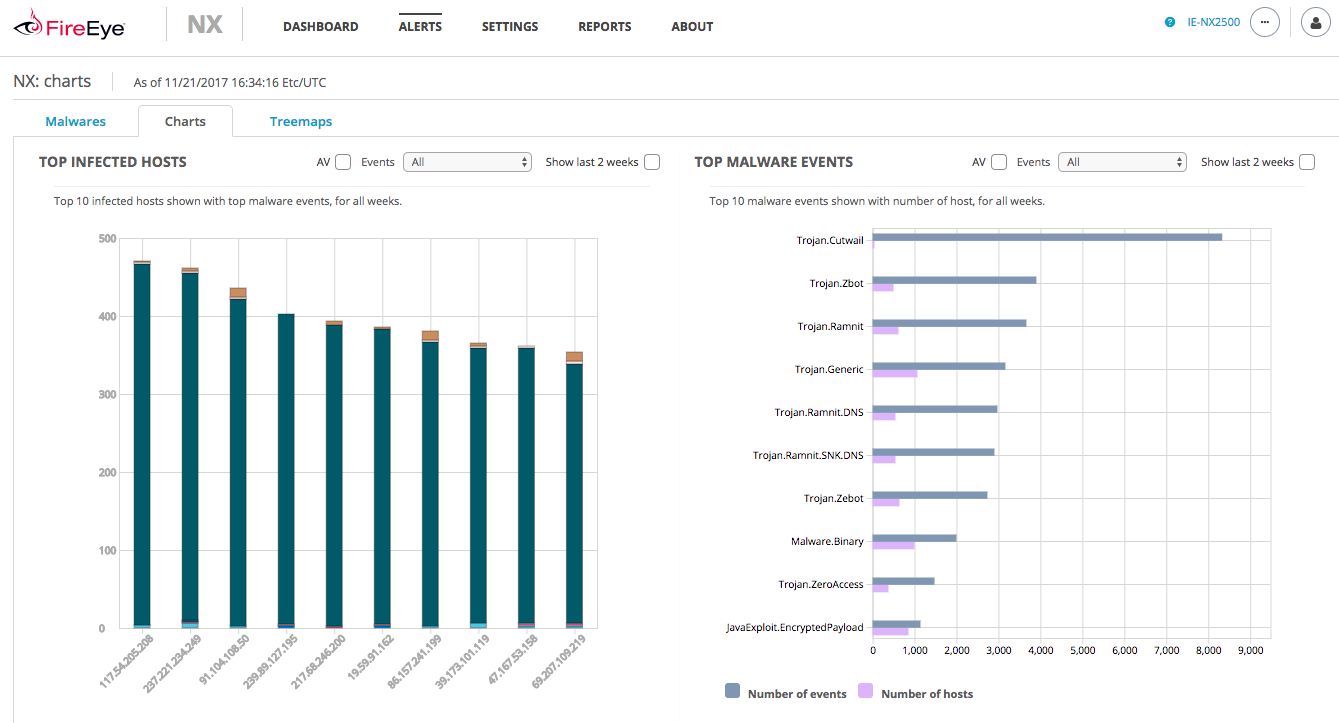1339x723 pixels.
Task: Open the Reports menu
Action: click(x=605, y=27)
